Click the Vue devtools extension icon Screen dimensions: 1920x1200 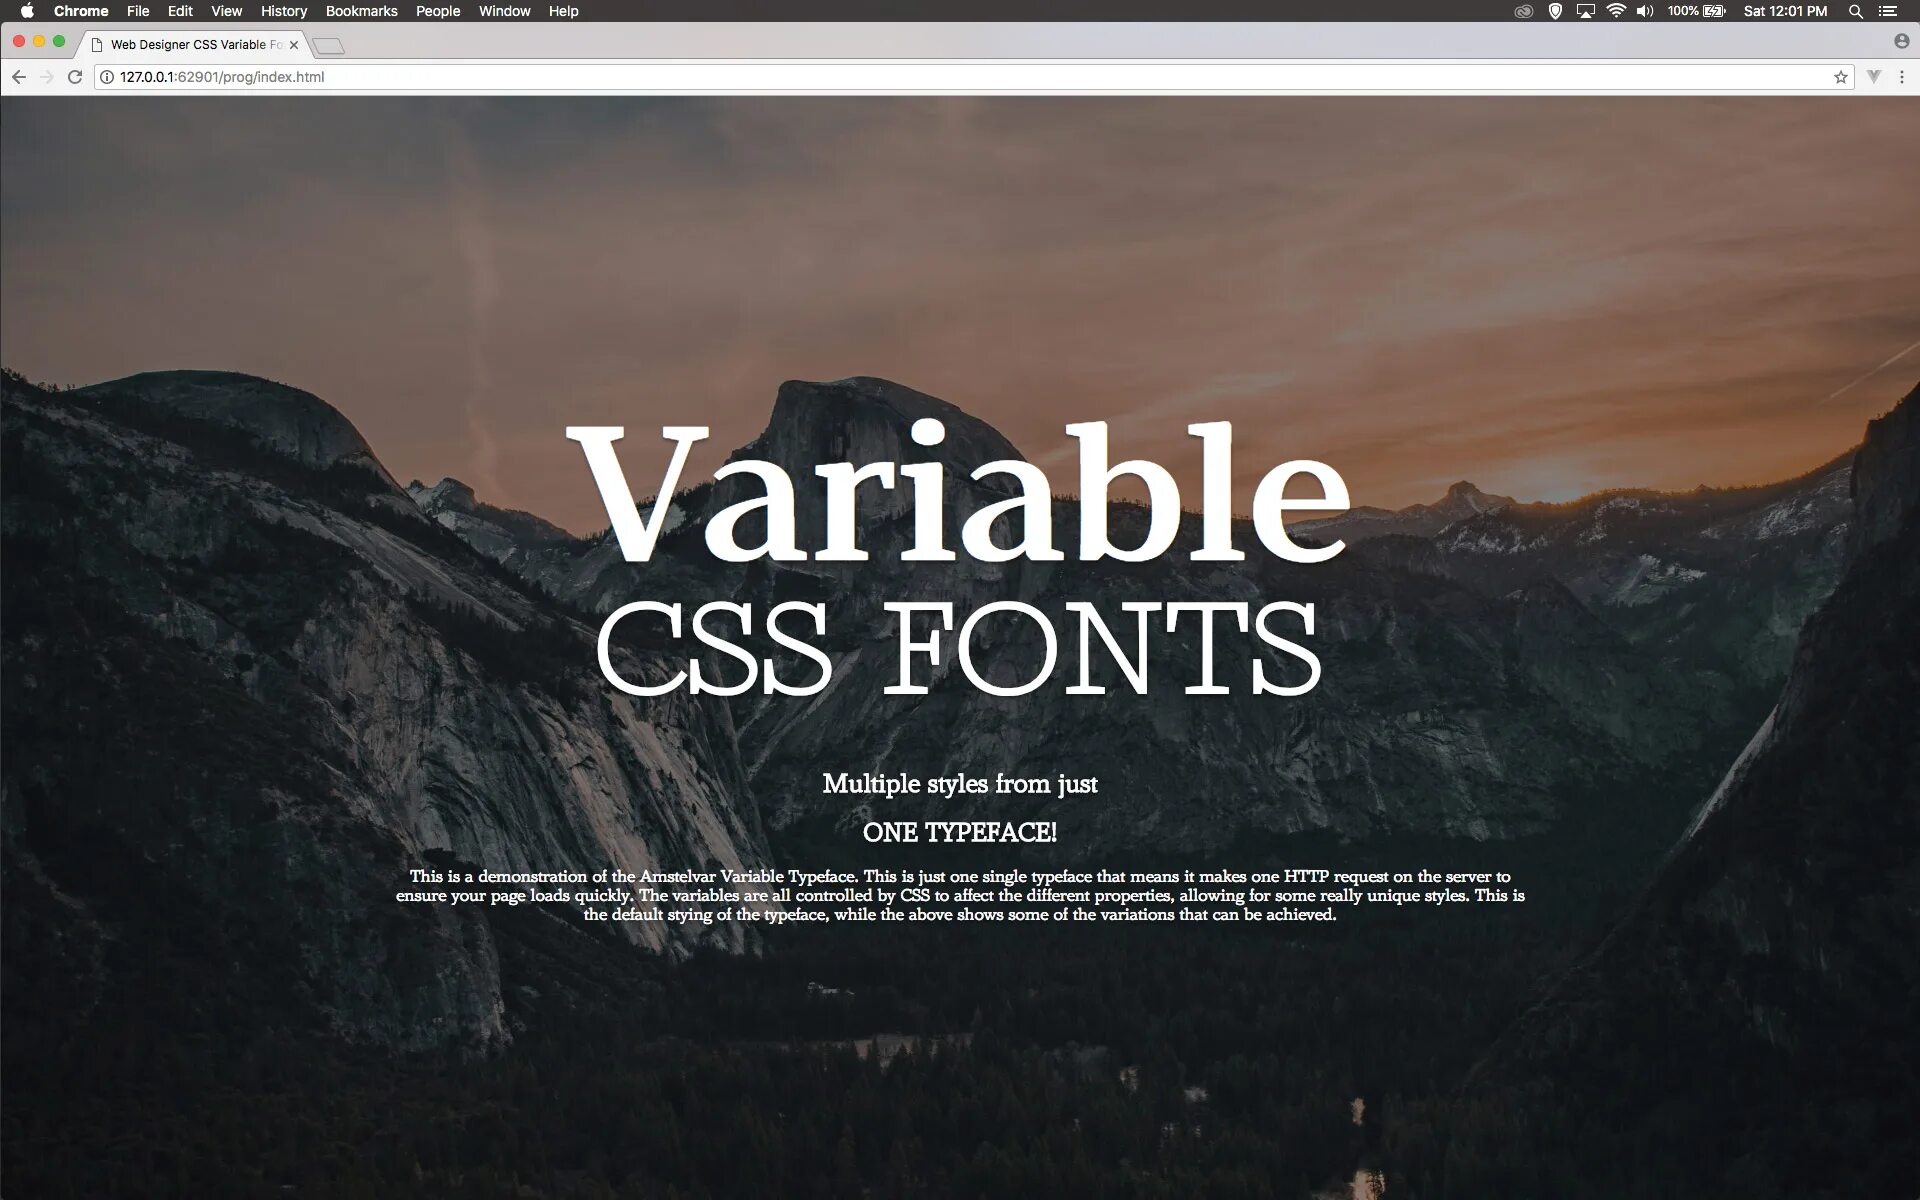[x=1871, y=76]
